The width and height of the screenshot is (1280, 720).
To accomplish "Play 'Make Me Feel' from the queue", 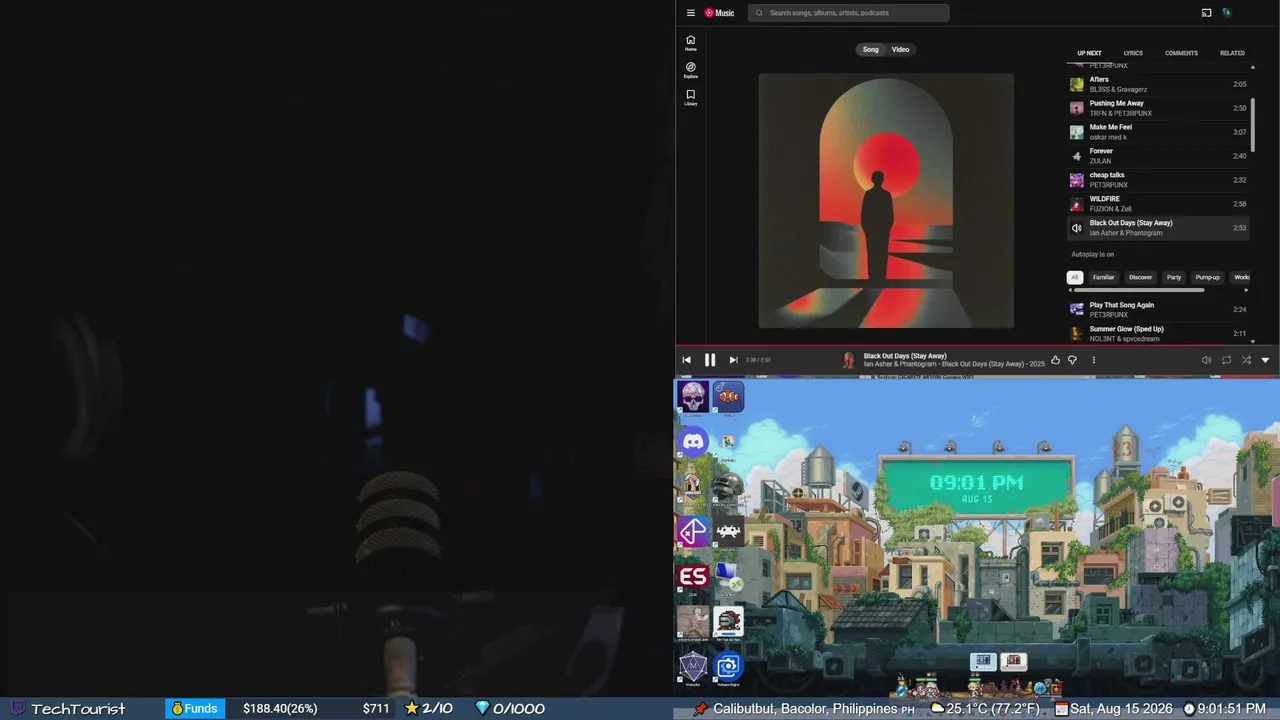I will point(1158,132).
